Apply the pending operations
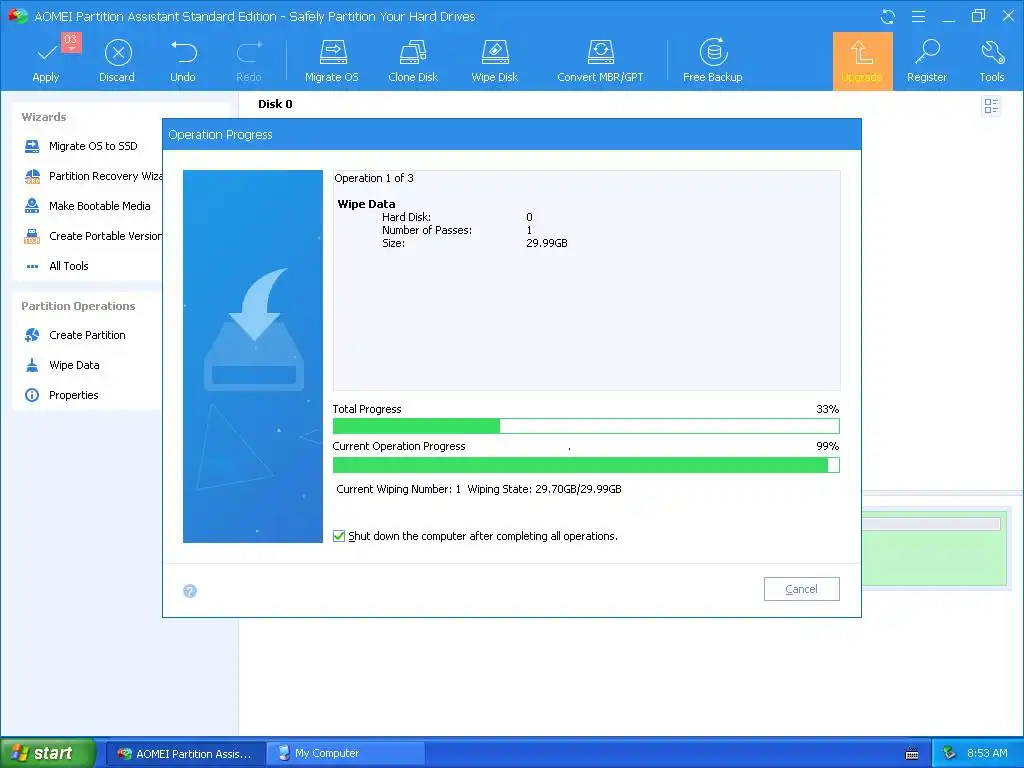 [46, 61]
